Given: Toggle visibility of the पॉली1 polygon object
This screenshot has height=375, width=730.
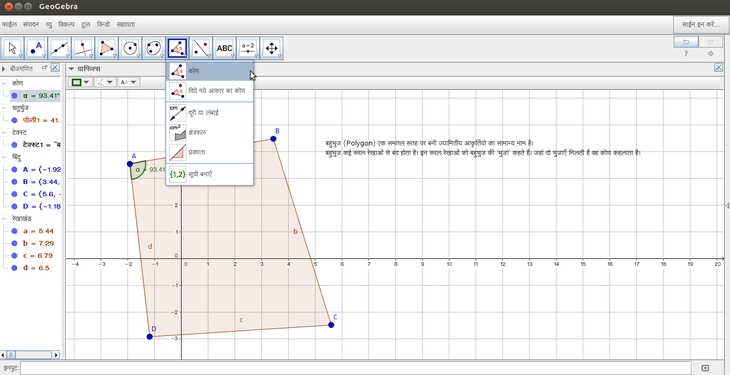Looking at the screenshot, I should point(15,120).
